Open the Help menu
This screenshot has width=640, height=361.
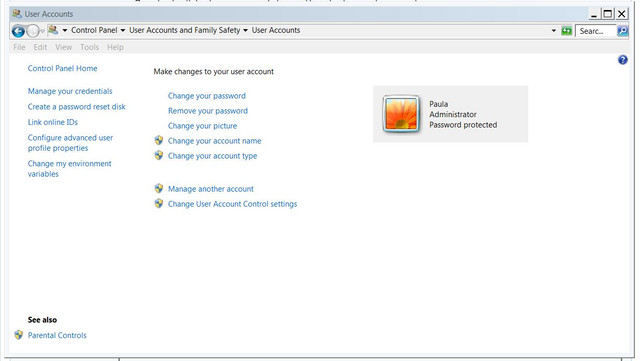coord(115,47)
